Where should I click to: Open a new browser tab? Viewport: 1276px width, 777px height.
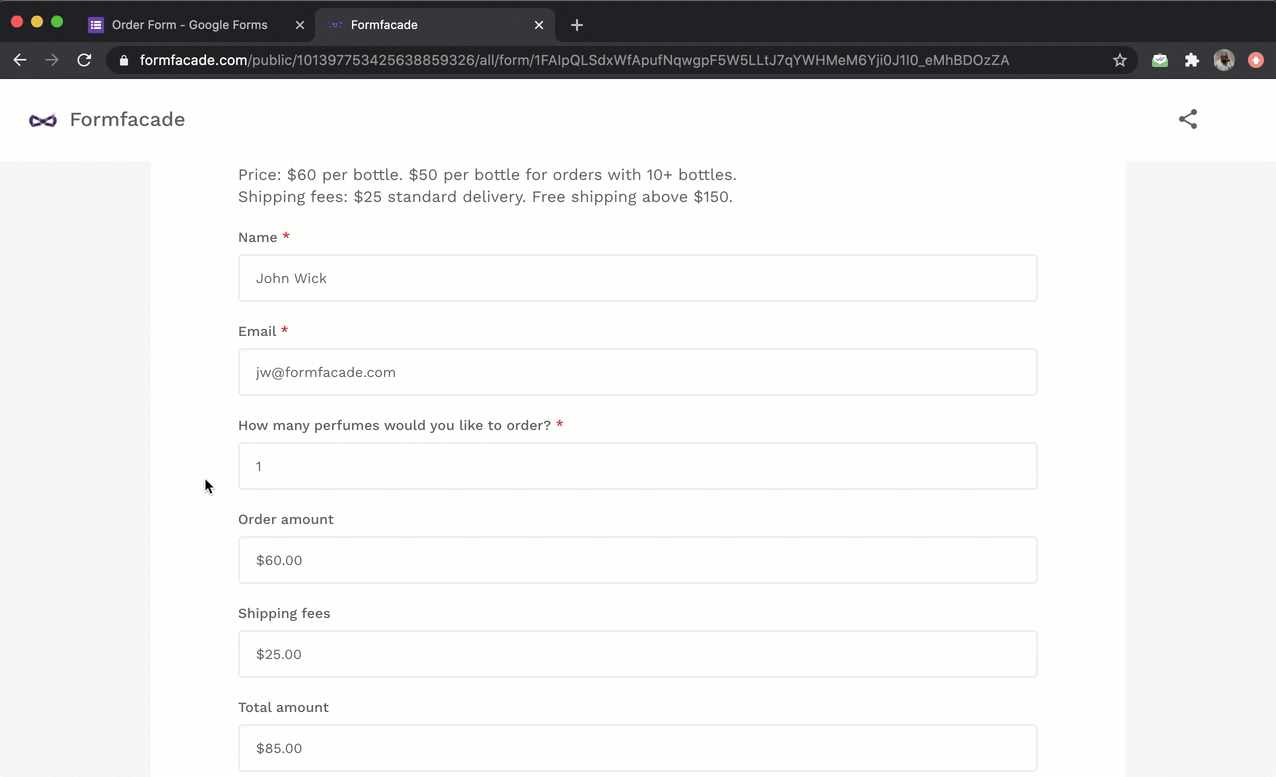coord(577,25)
